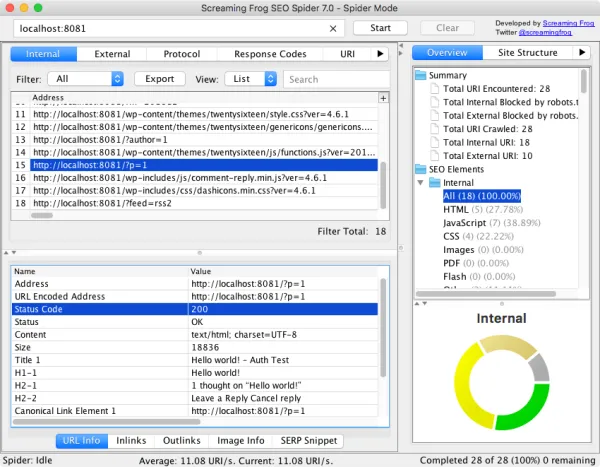Image resolution: width=600 pixels, height=467 pixels.
Task: Select the SERP Snippet tab
Action: pyautogui.click(x=306, y=440)
